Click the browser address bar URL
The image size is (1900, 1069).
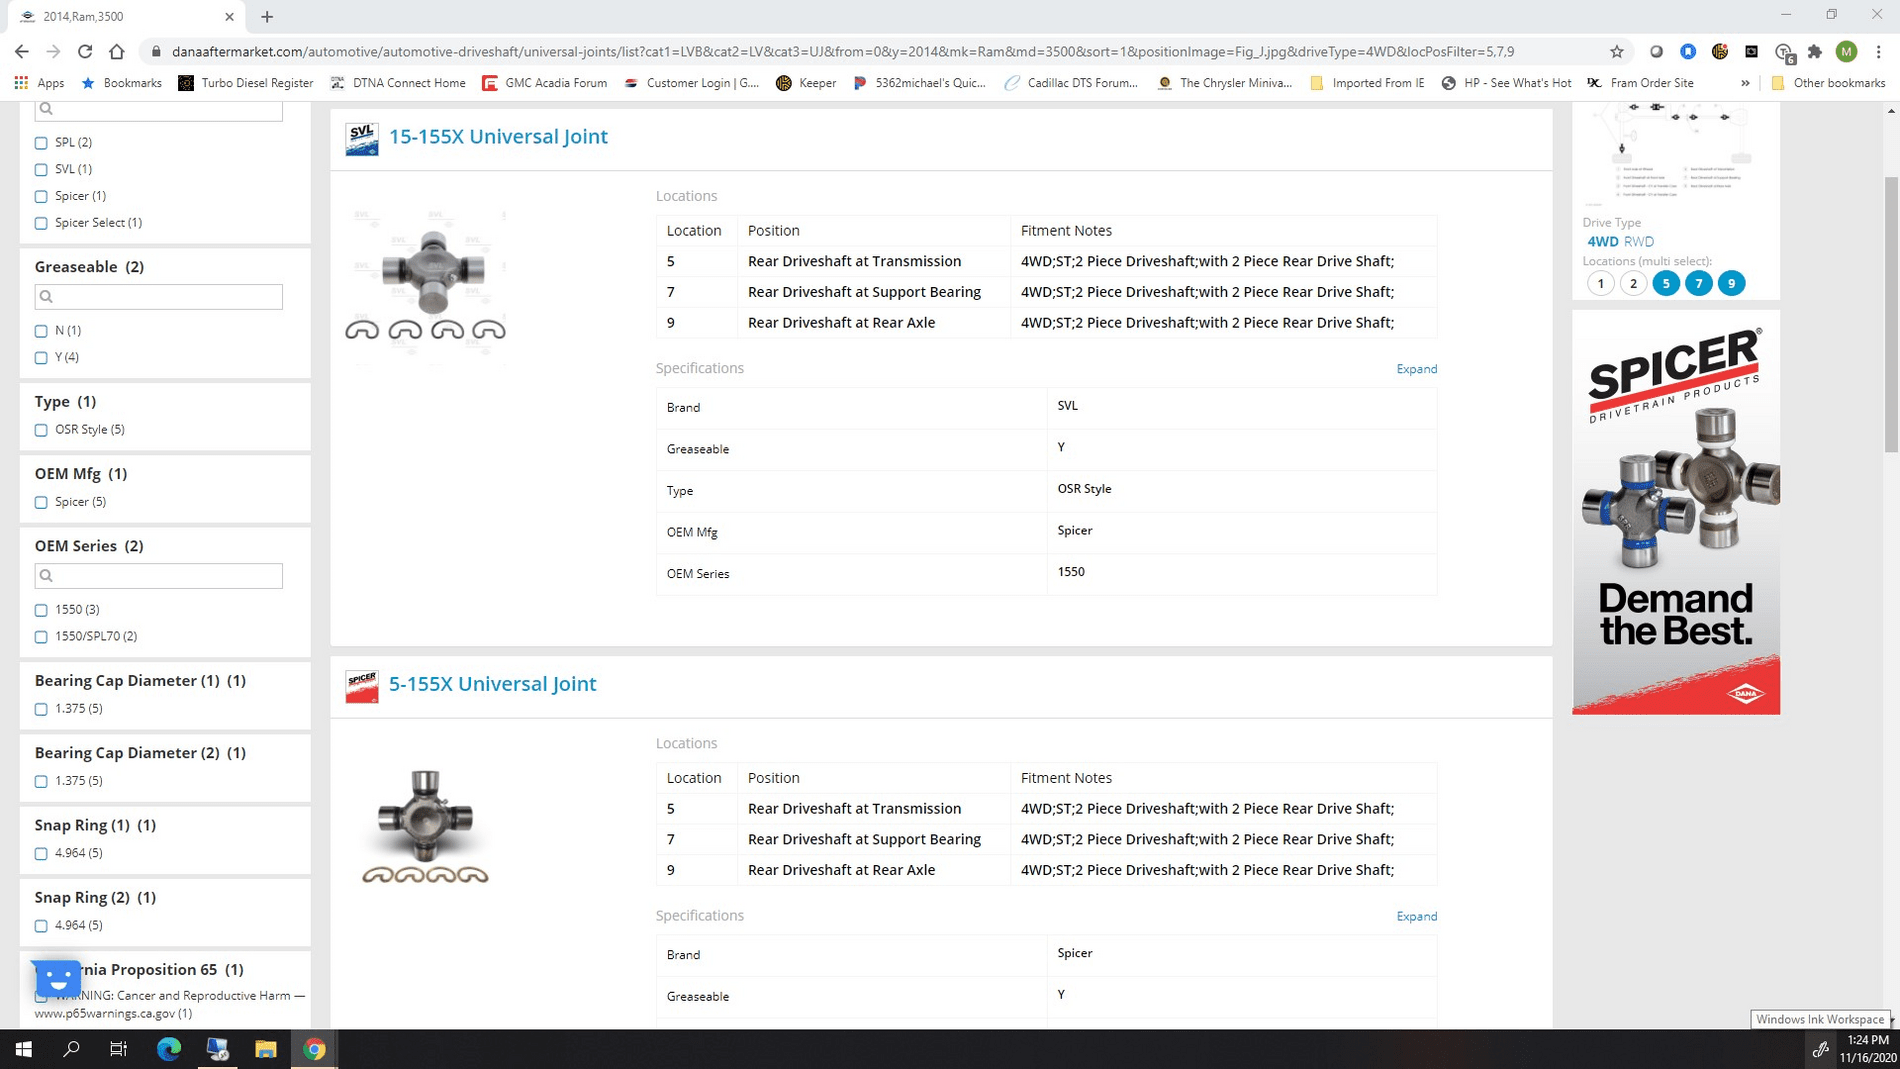point(842,52)
